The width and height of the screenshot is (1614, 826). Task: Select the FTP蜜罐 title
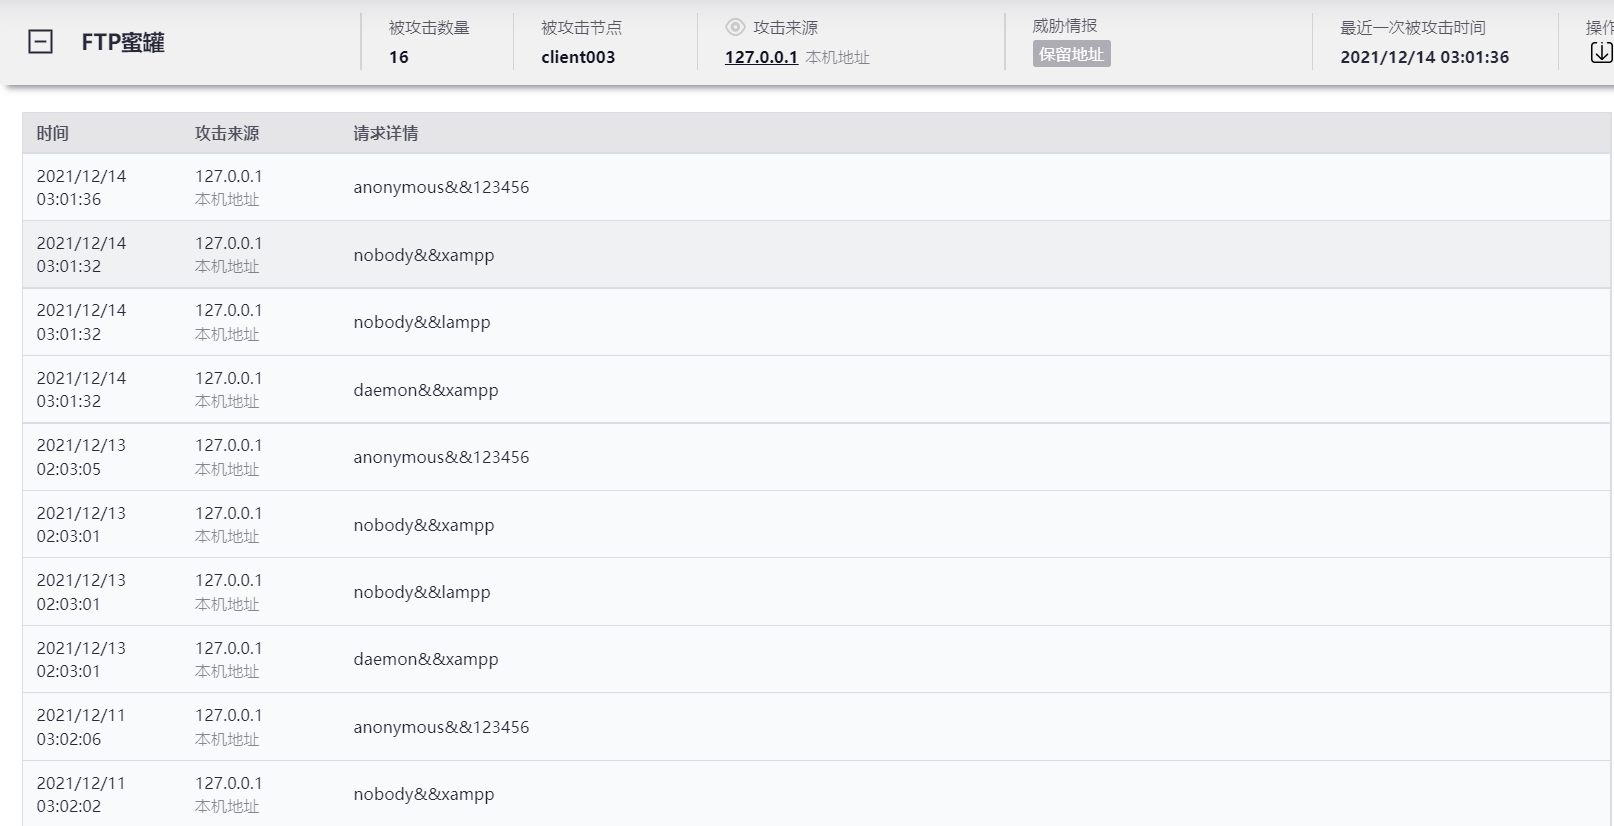point(123,42)
